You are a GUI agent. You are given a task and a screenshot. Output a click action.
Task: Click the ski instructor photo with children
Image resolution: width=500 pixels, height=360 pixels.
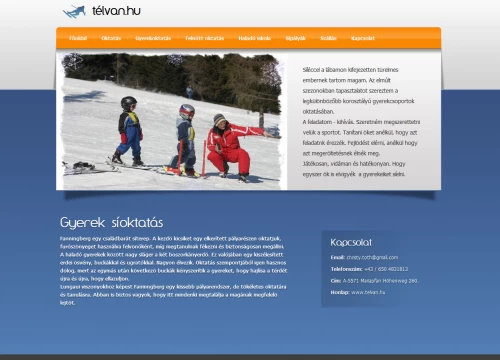172,121
